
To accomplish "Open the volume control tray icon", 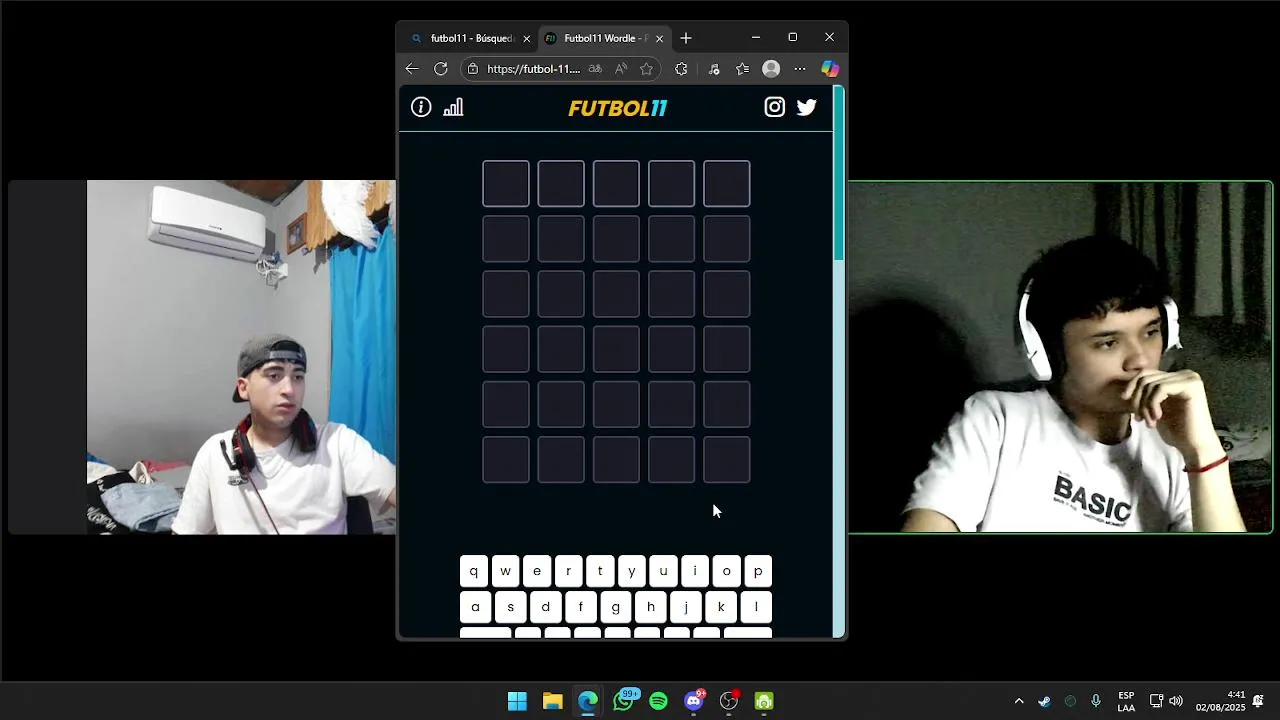I will pos(1176,701).
